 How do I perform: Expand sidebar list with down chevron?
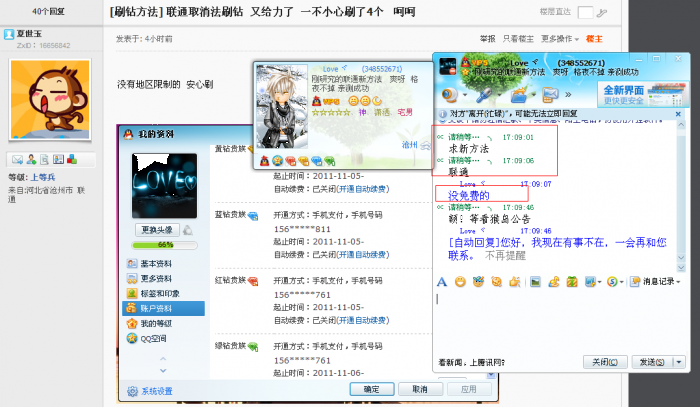[163, 370]
